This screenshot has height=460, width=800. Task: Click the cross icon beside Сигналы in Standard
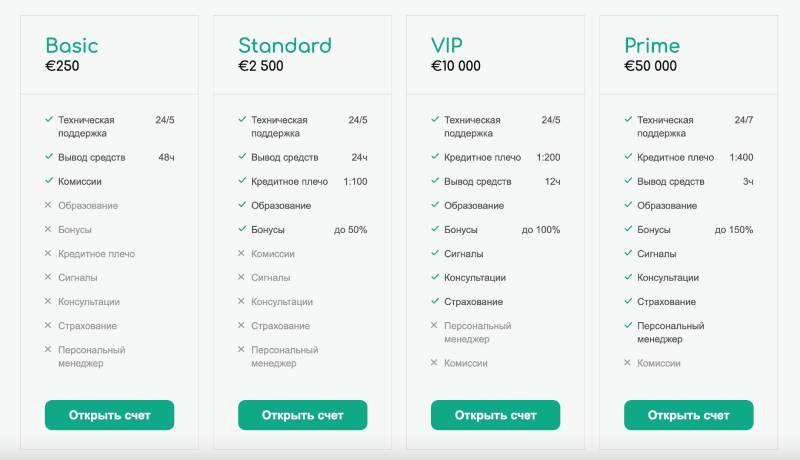[x=241, y=277]
